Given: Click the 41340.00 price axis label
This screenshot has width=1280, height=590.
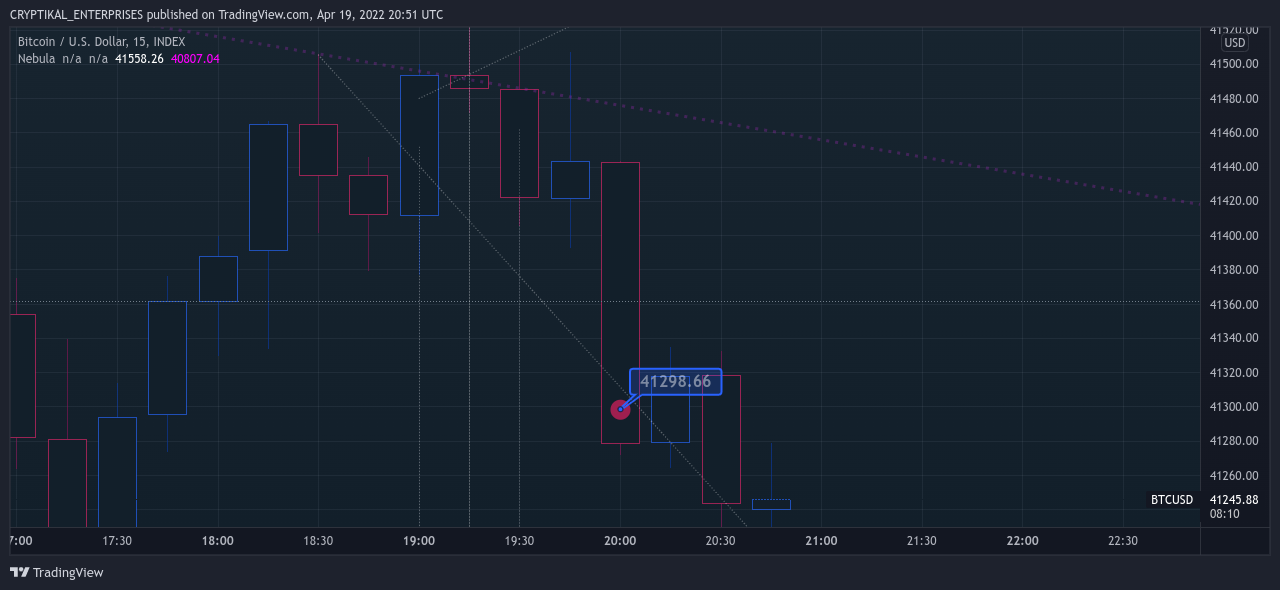Looking at the screenshot, I should click(1233, 338).
